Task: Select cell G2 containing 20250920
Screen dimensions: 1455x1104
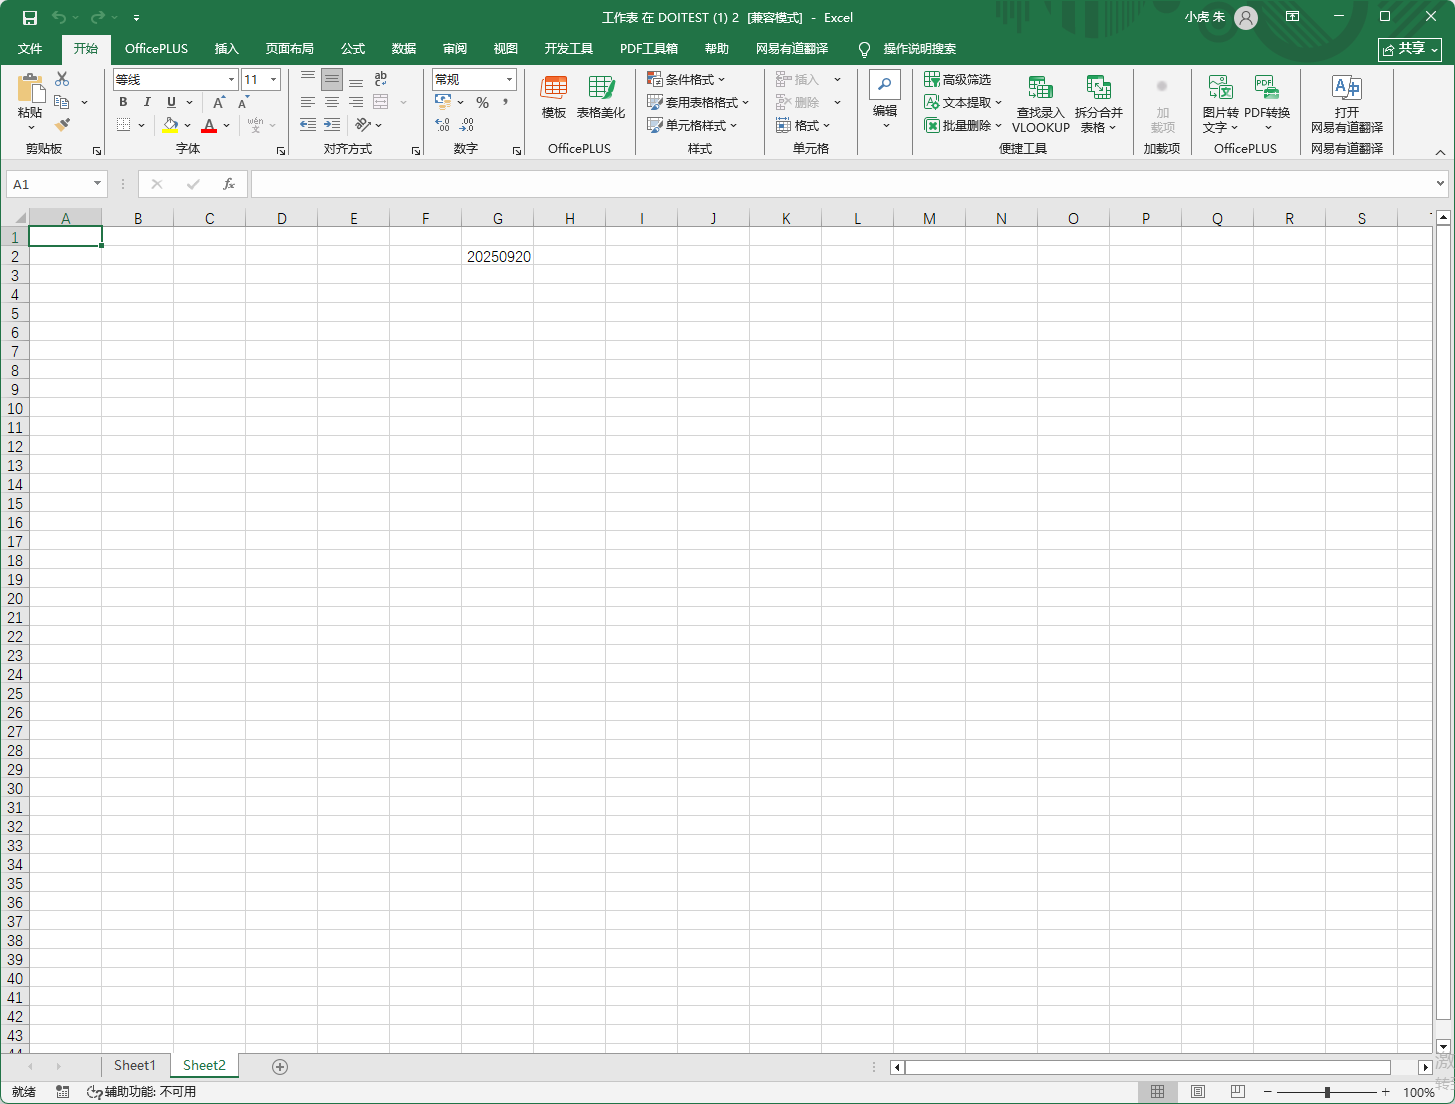Action: coord(498,256)
